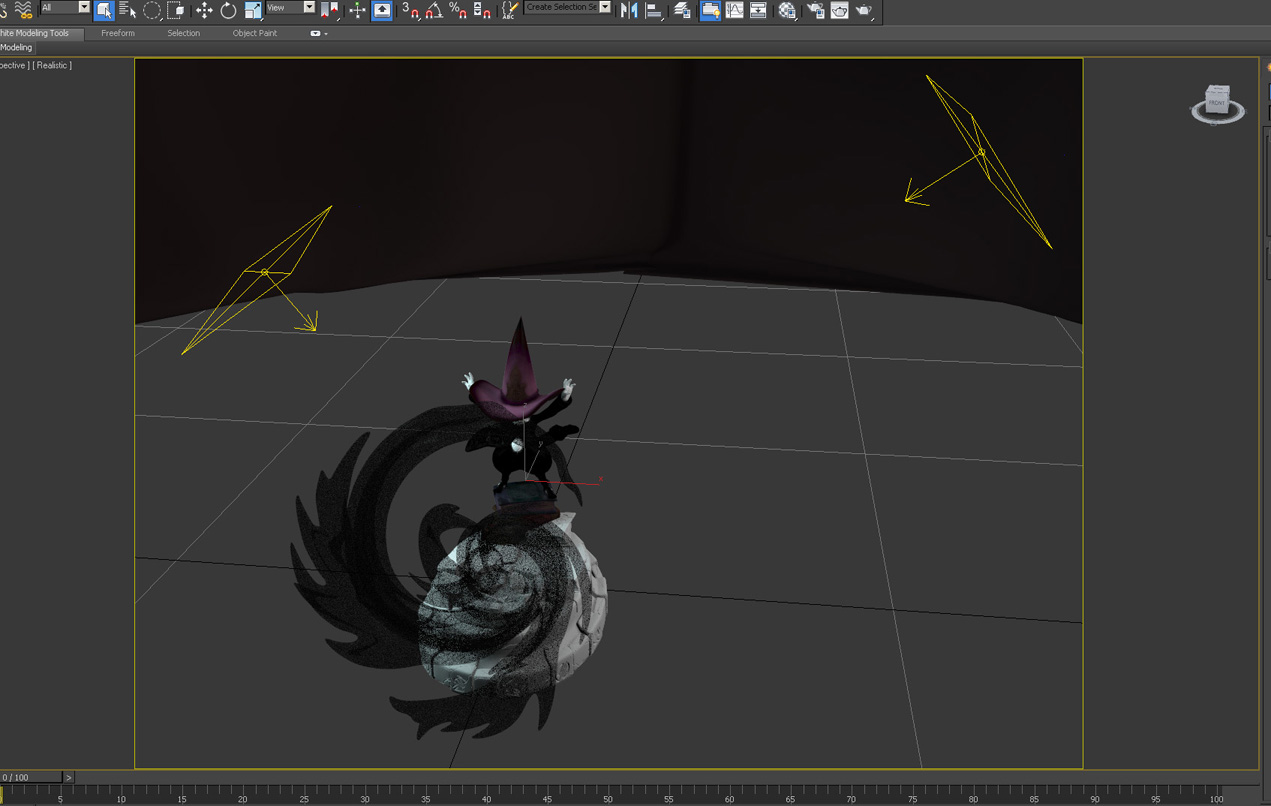
Task: Open the Realistic shading viewport menu
Action: tap(53, 65)
